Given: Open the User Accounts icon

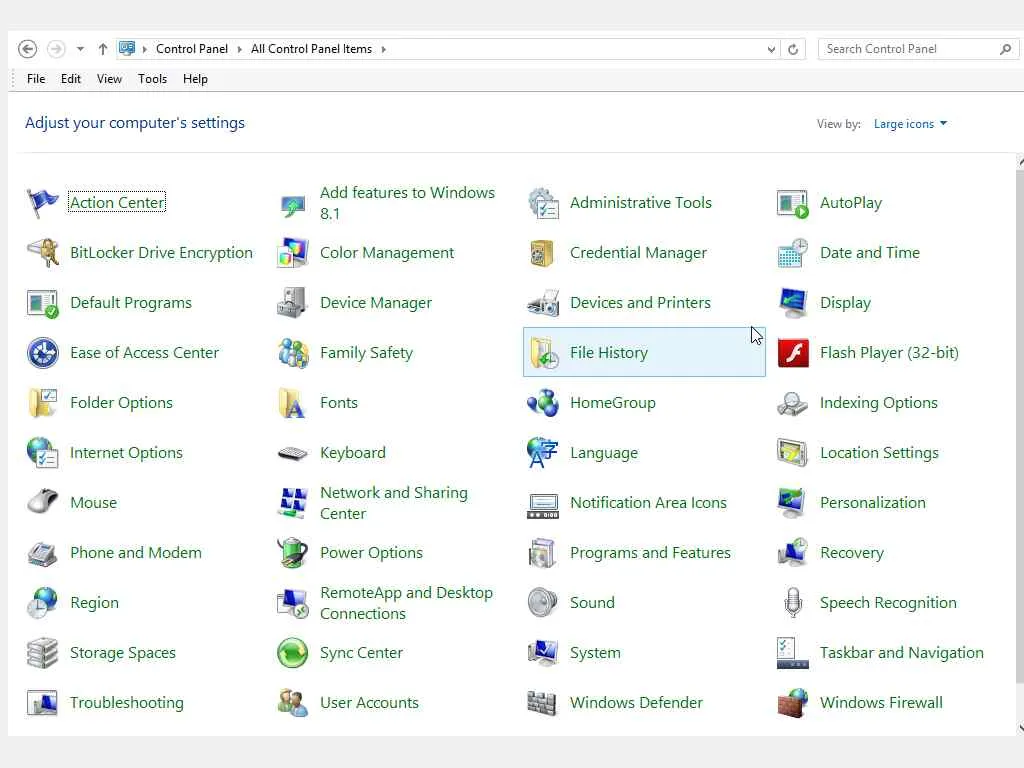Looking at the screenshot, I should [x=293, y=703].
